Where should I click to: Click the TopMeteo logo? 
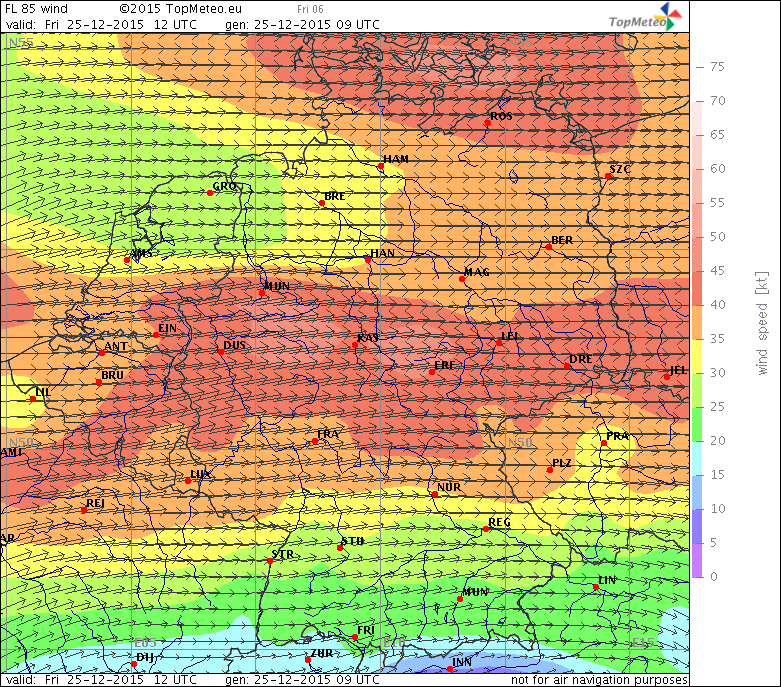(647, 18)
